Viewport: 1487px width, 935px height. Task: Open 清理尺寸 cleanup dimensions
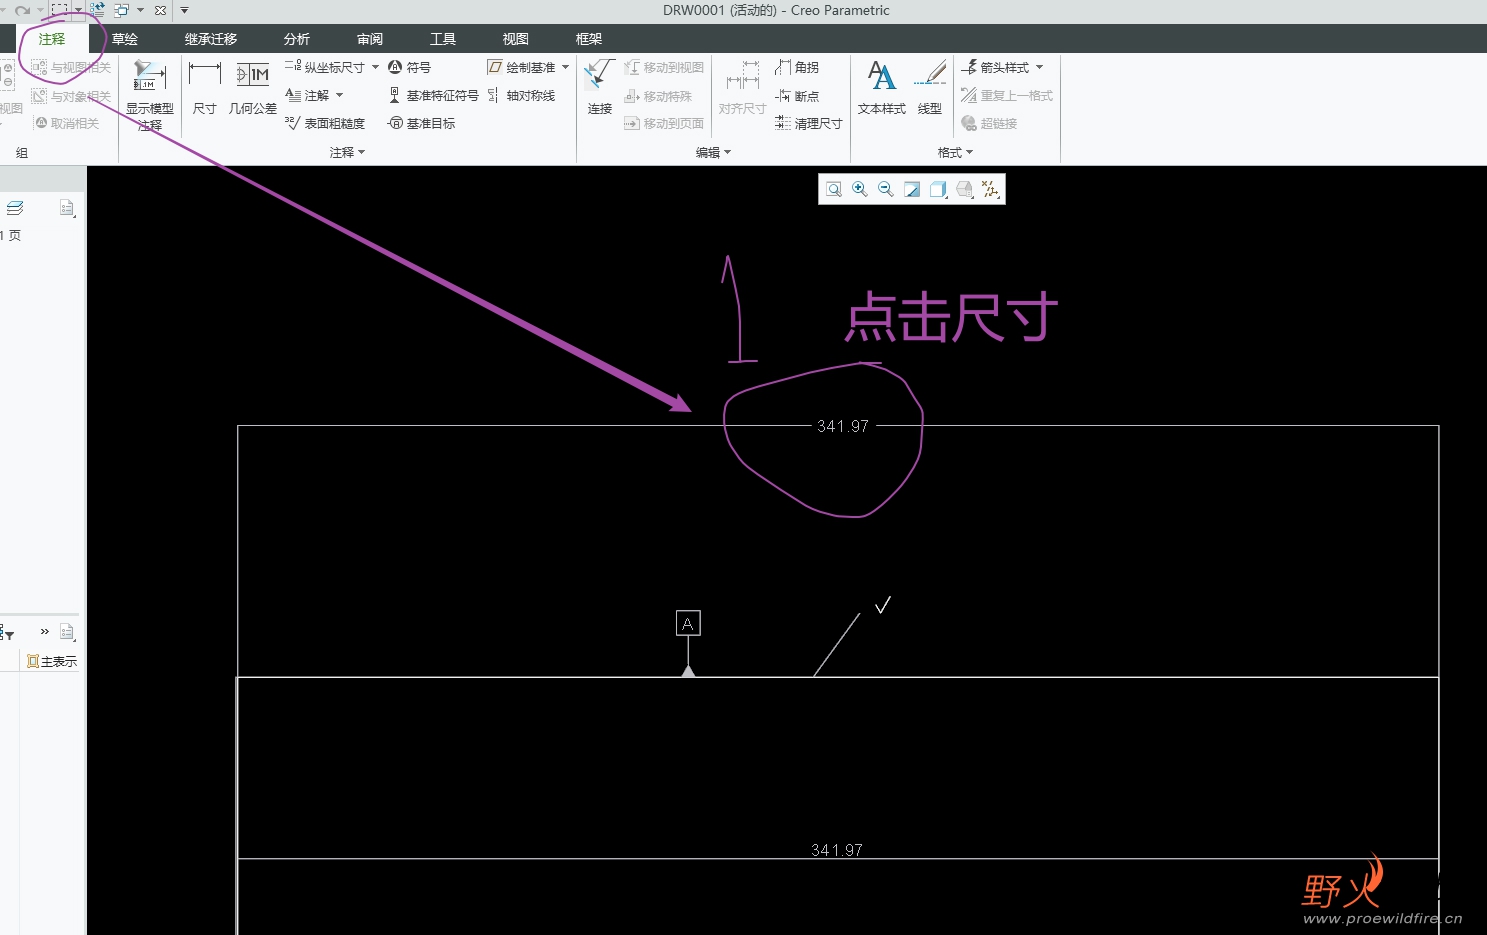tap(809, 123)
